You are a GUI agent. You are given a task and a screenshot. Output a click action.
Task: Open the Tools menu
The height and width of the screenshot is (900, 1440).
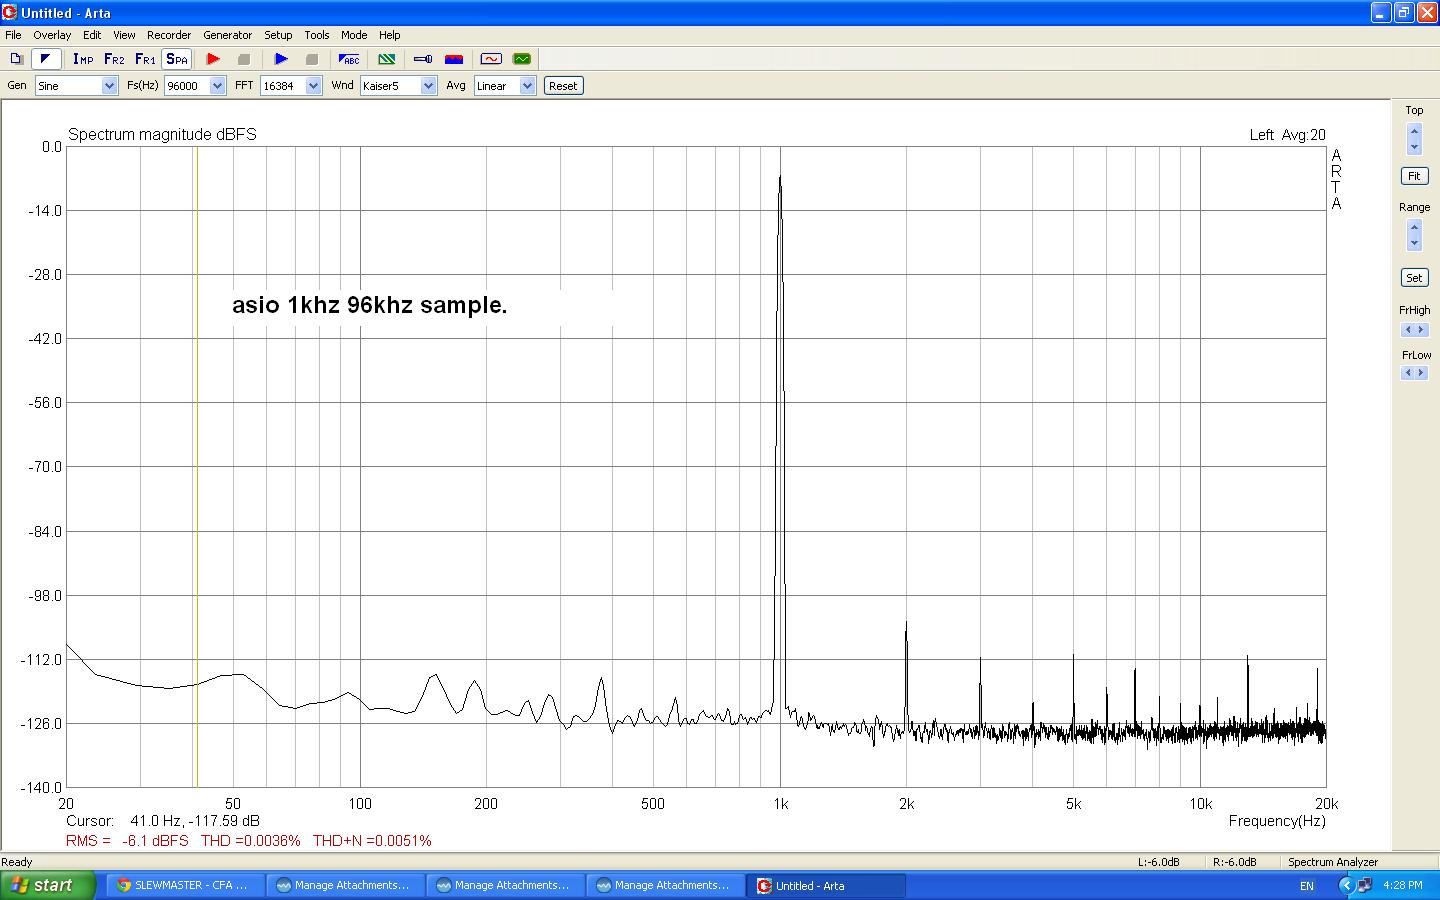pos(317,35)
